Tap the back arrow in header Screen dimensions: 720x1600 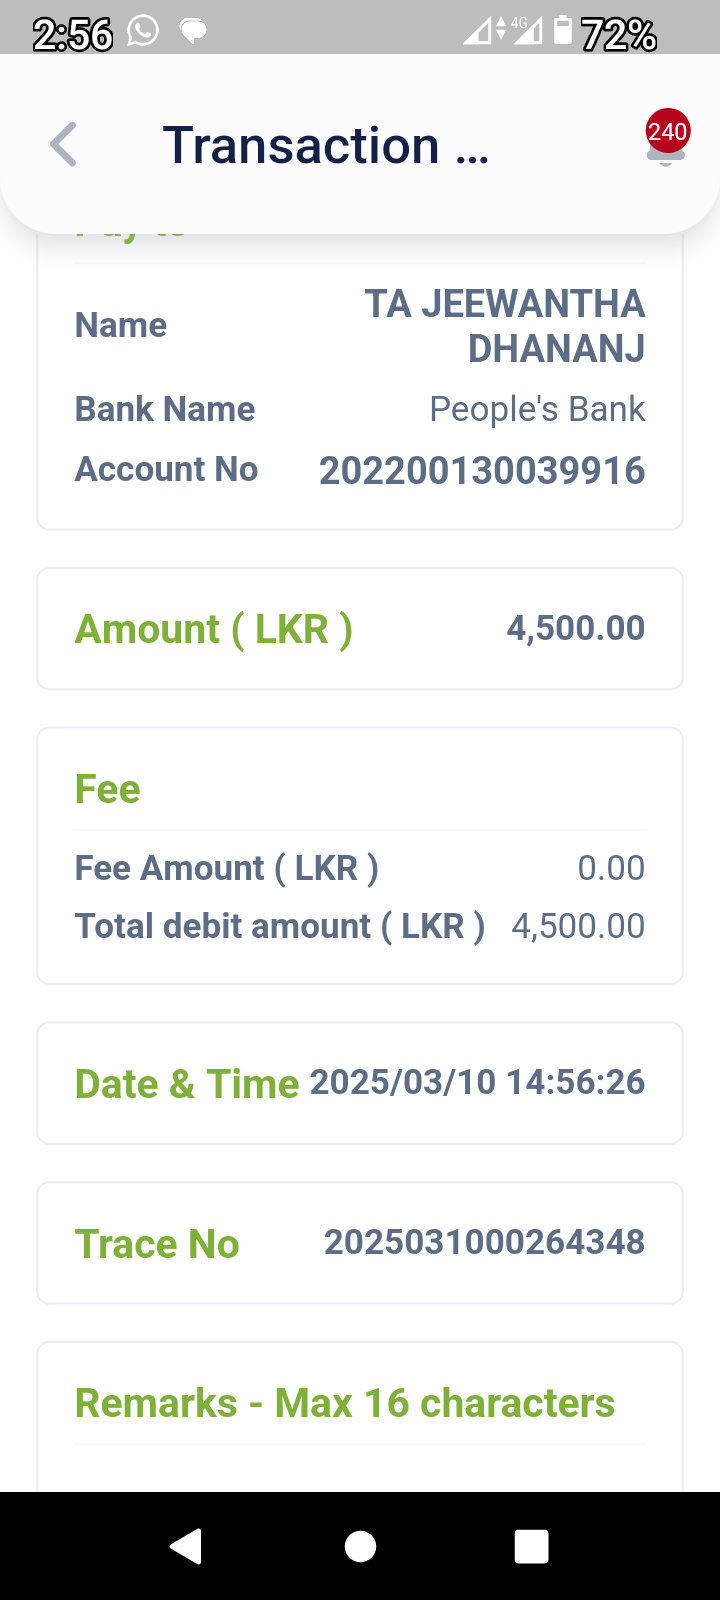pyautogui.click(x=63, y=145)
